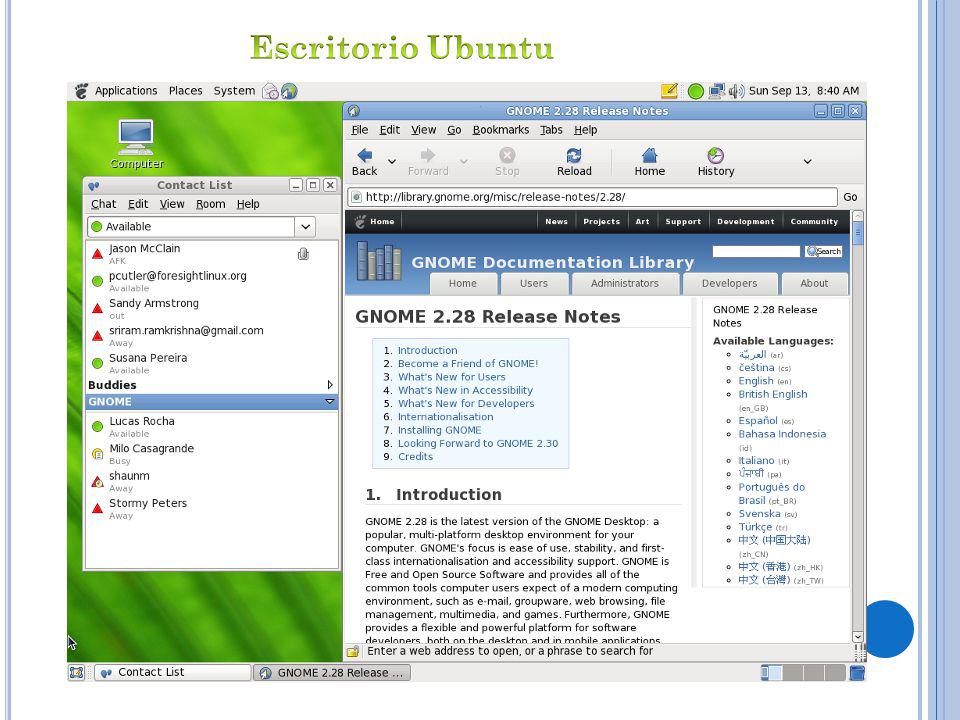
Task: Select contact Sandy Armstrong
Action: [x=211, y=309]
